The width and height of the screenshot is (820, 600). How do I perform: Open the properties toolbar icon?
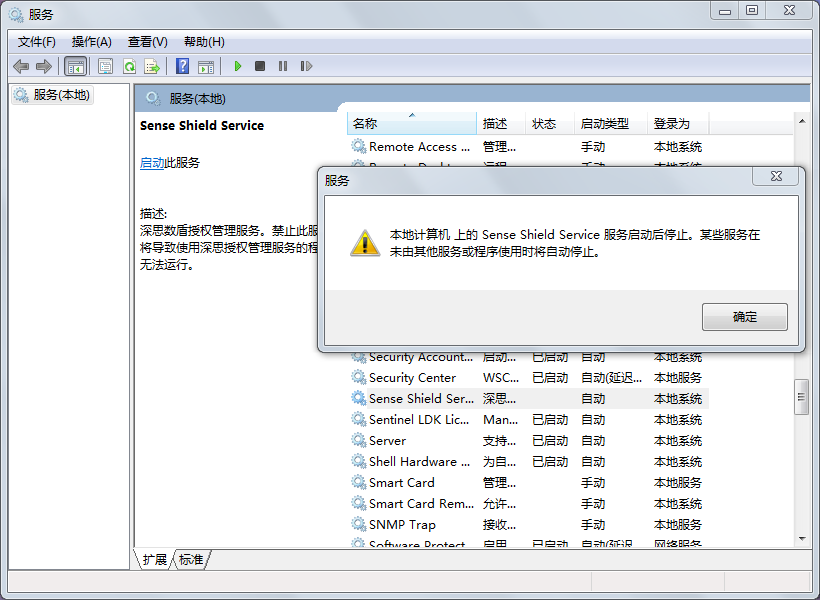[106, 66]
